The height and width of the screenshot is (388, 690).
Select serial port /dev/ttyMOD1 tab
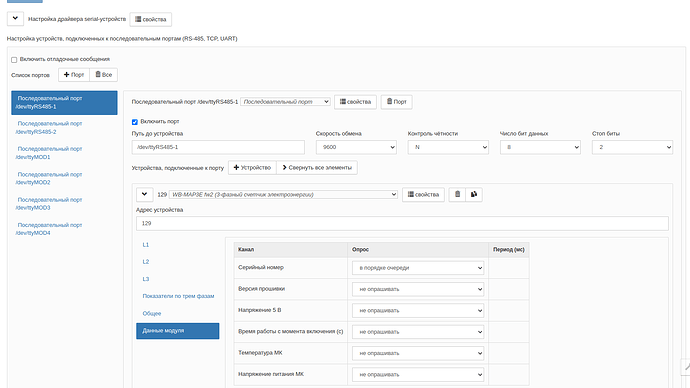(64, 153)
